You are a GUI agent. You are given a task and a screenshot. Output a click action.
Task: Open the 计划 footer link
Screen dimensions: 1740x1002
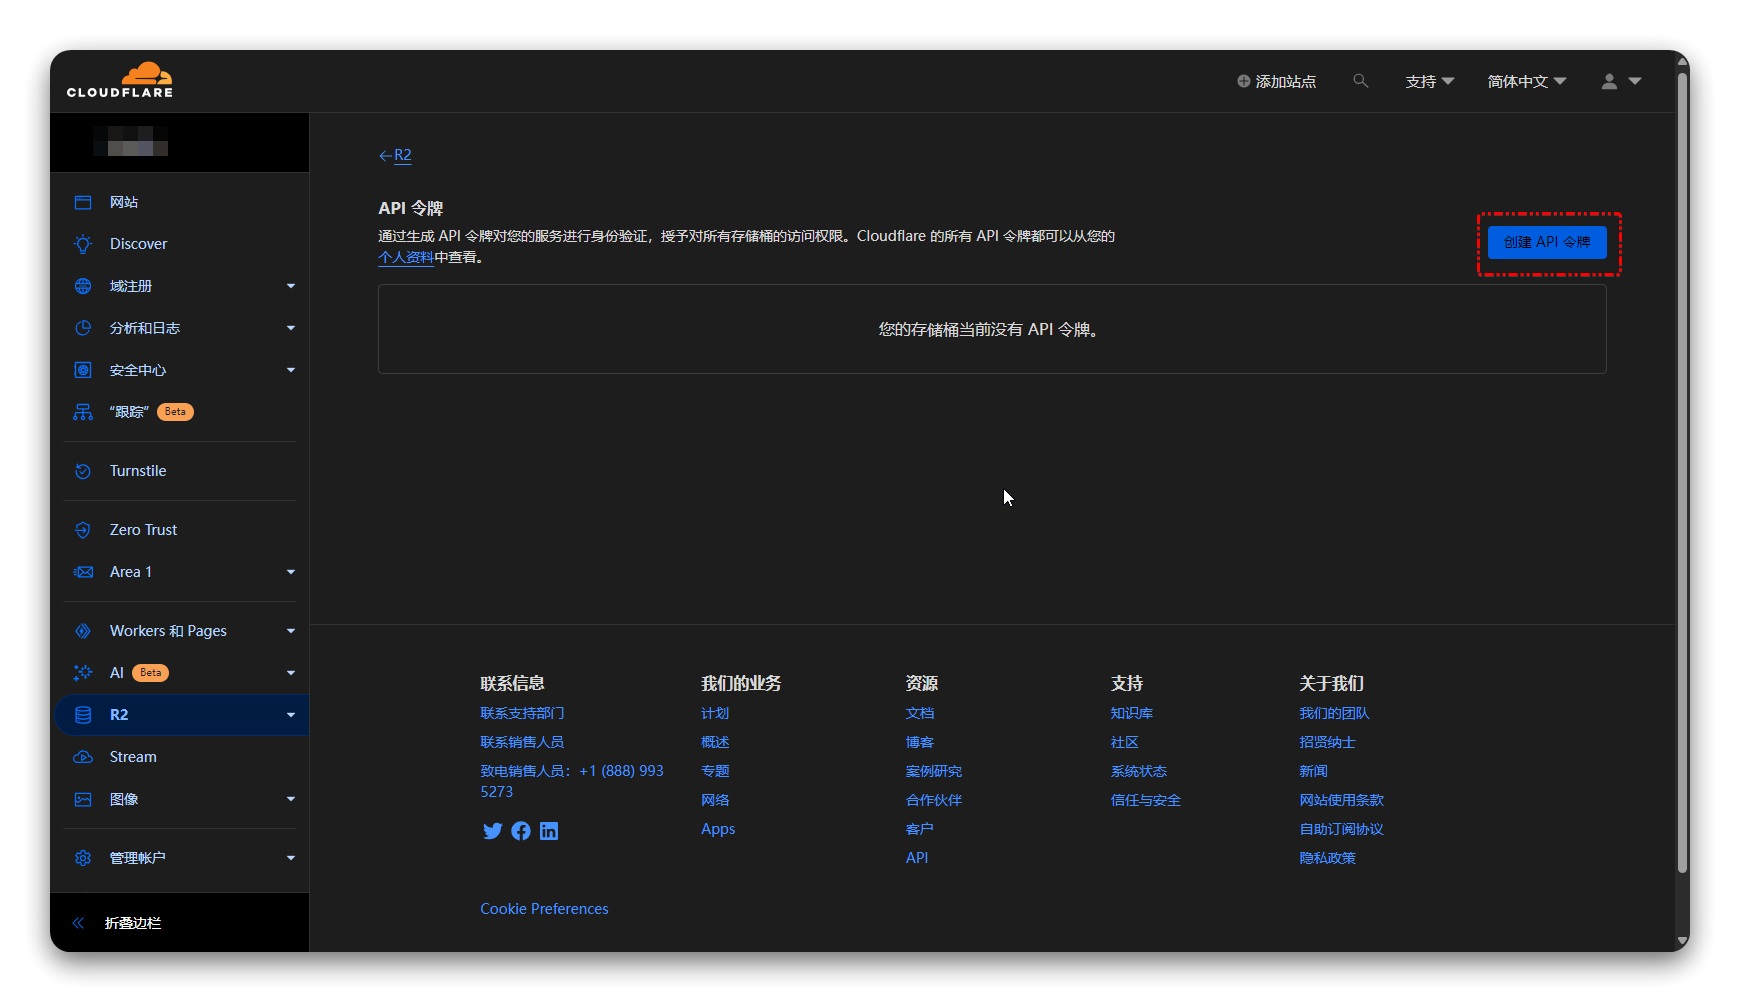coord(715,713)
